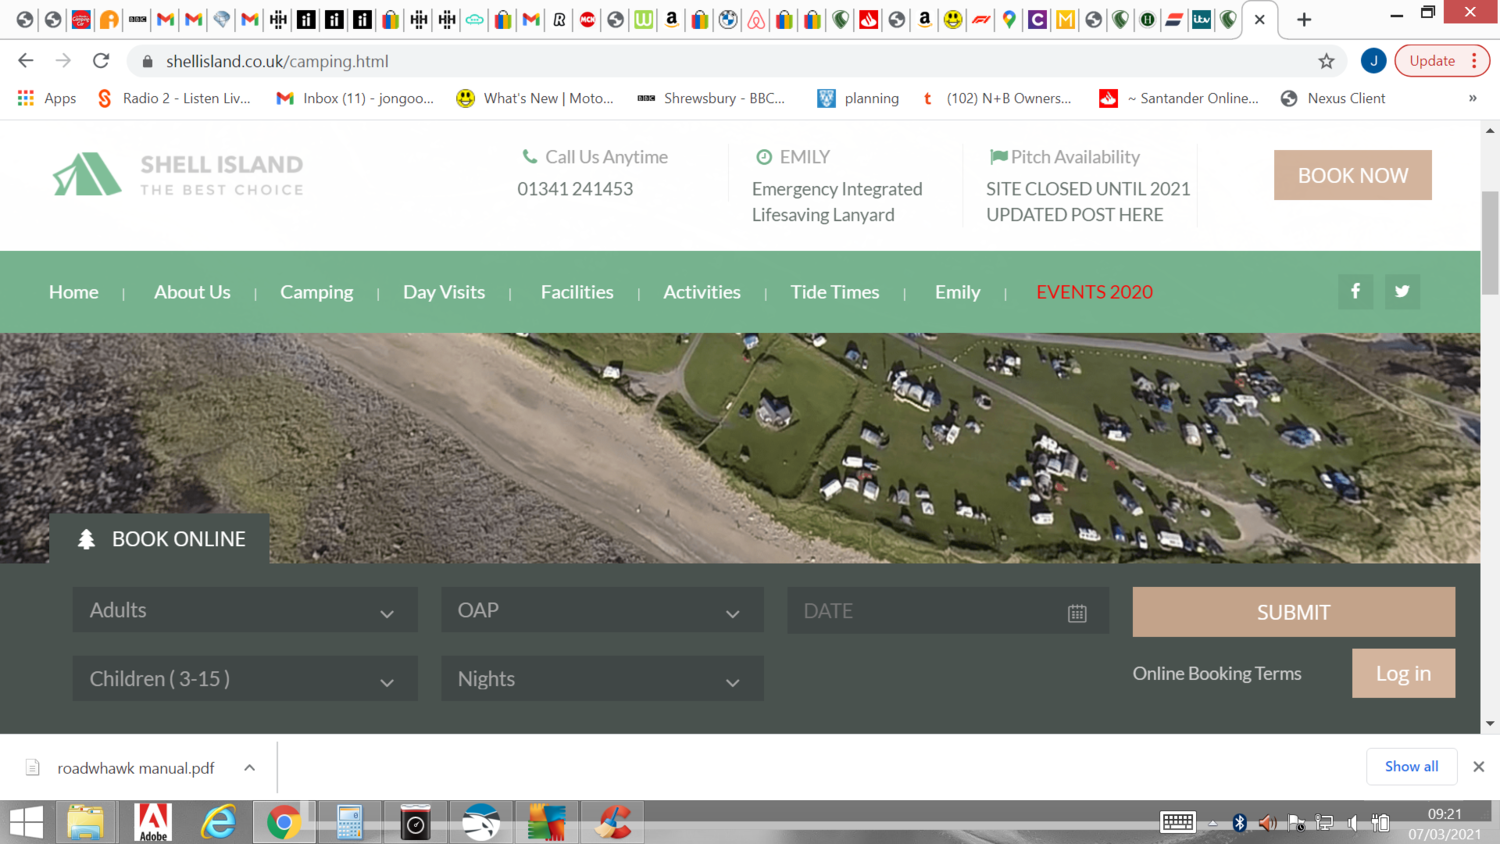Open a new browser tab
This screenshot has width=1500, height=844.
click(1304, 19)
